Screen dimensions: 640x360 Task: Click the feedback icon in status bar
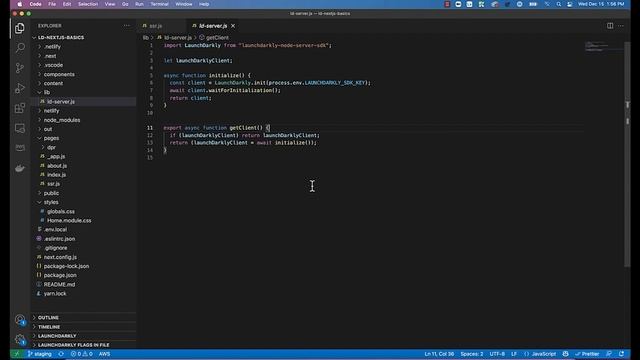click(609, 354)
